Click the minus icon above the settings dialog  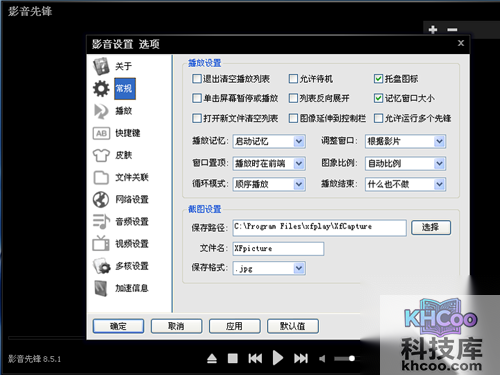pos(452,30)
